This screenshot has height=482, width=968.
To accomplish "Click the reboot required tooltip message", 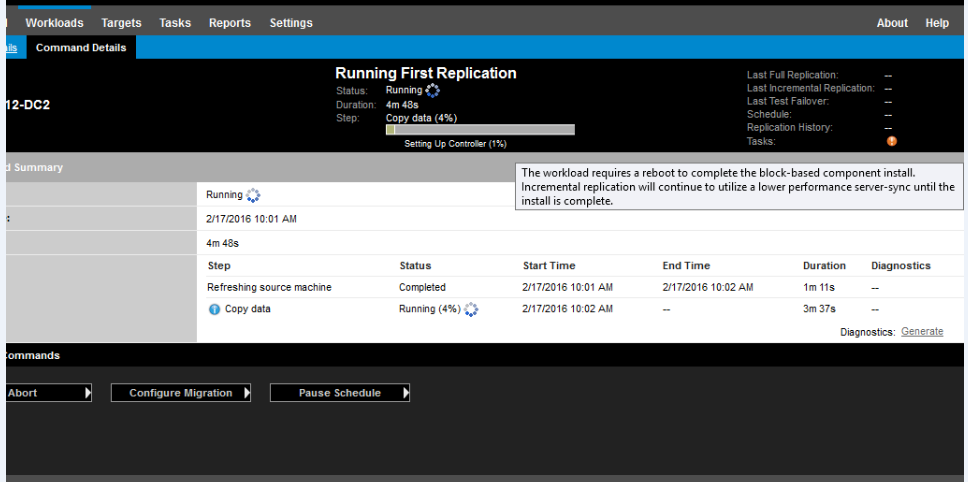I will (x=739, y=187).
